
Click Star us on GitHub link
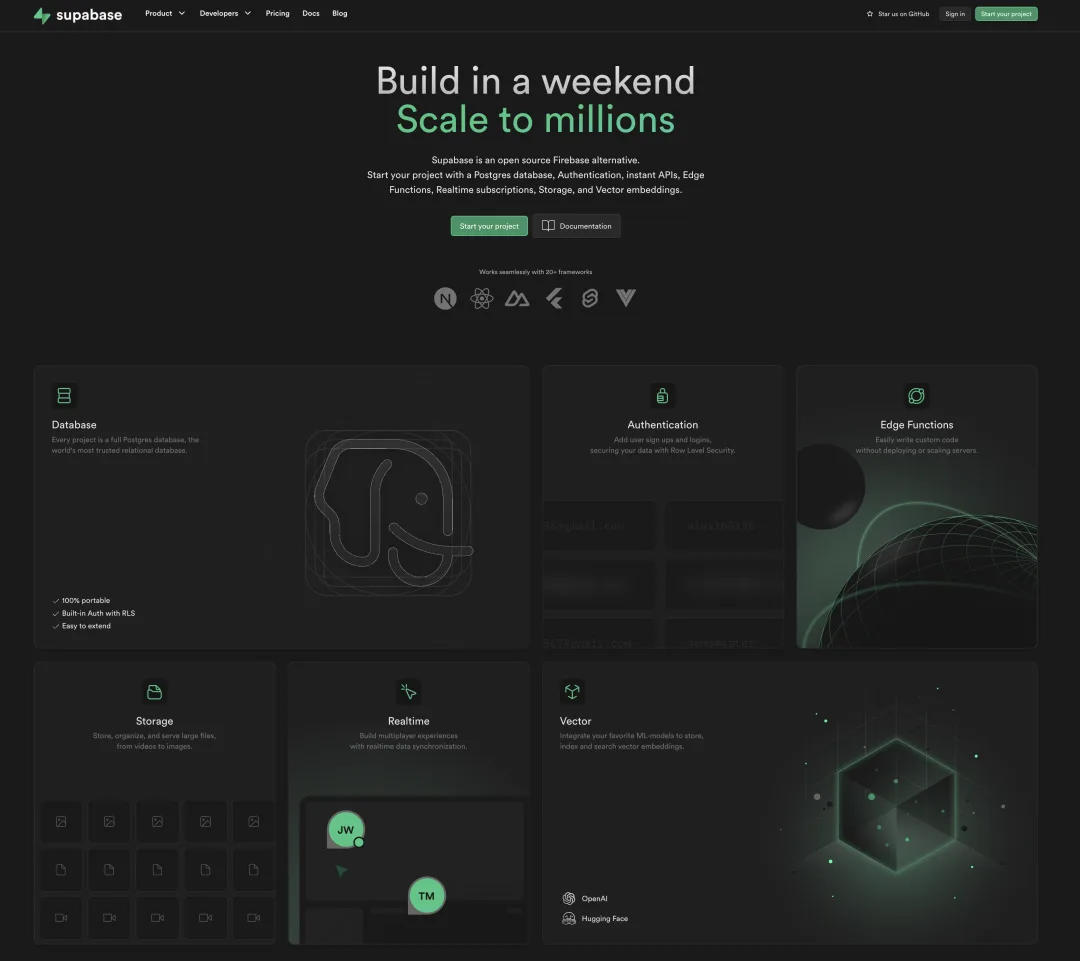[897, 14]
